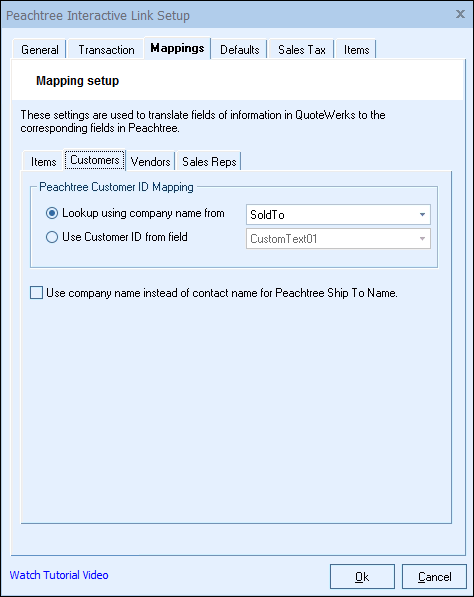Open the Sales Tax tab

302,49
